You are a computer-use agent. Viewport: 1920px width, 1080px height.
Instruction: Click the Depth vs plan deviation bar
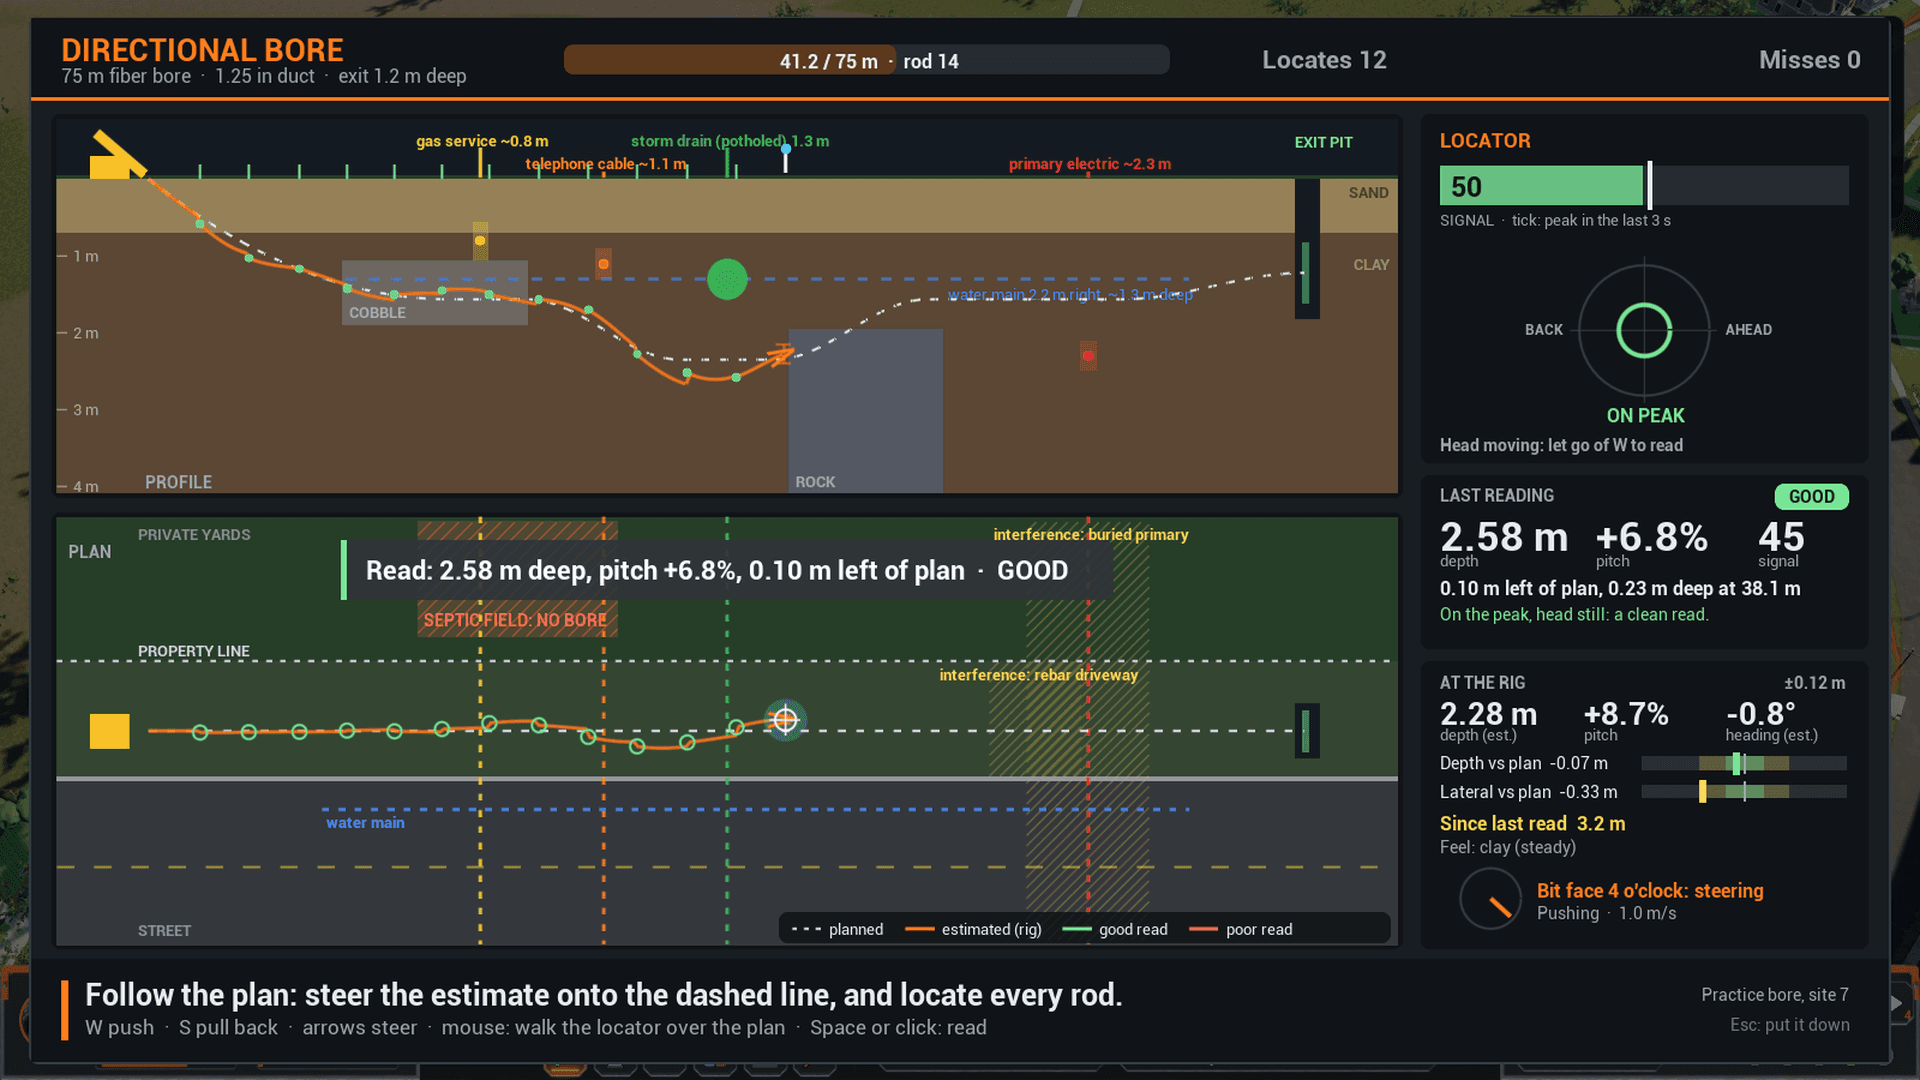(x=1744, y=764)
